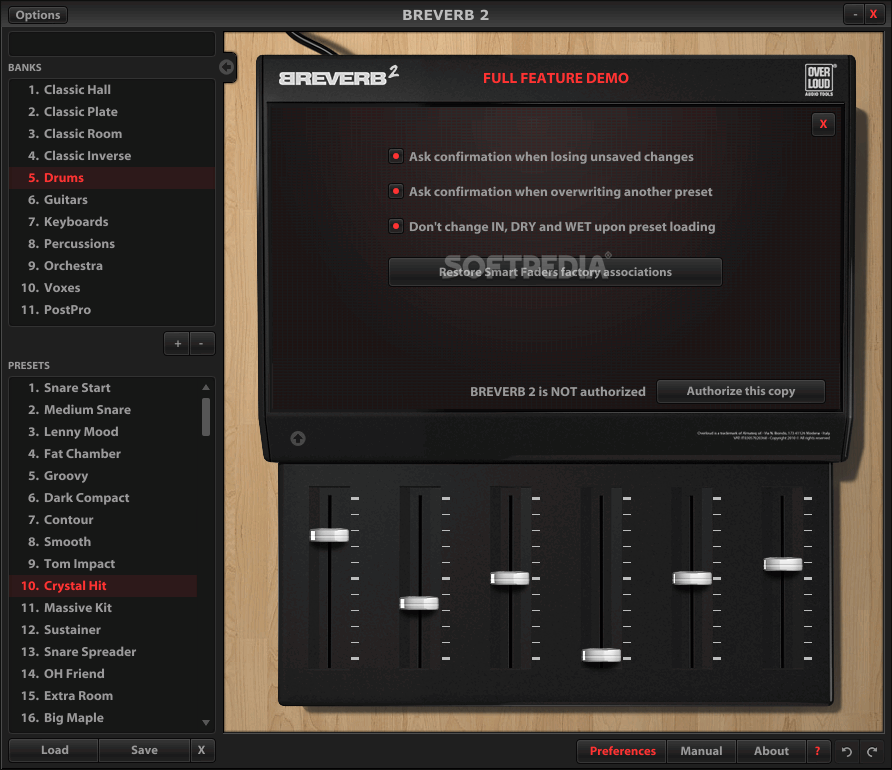The image size is (892, 770).
Task: Choose the Fat Chamber preset
Action: 103,454
